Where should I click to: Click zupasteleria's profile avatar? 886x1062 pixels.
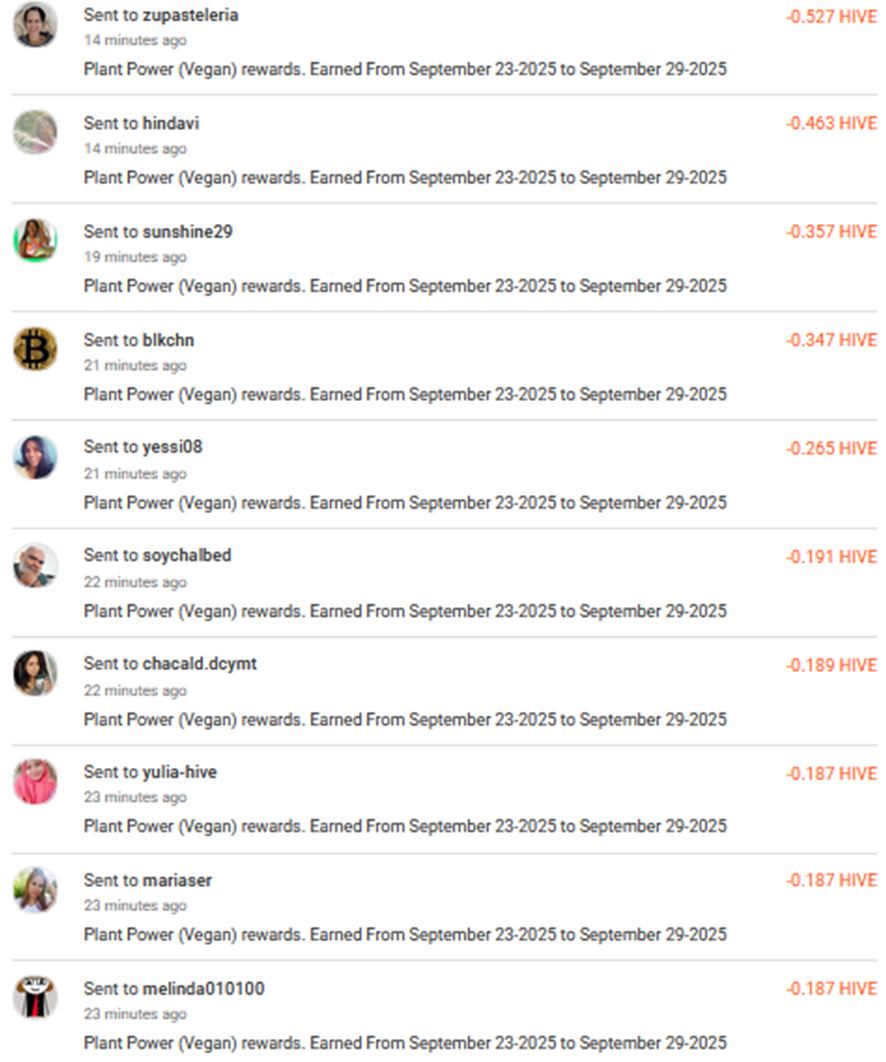tap(35, 24)
